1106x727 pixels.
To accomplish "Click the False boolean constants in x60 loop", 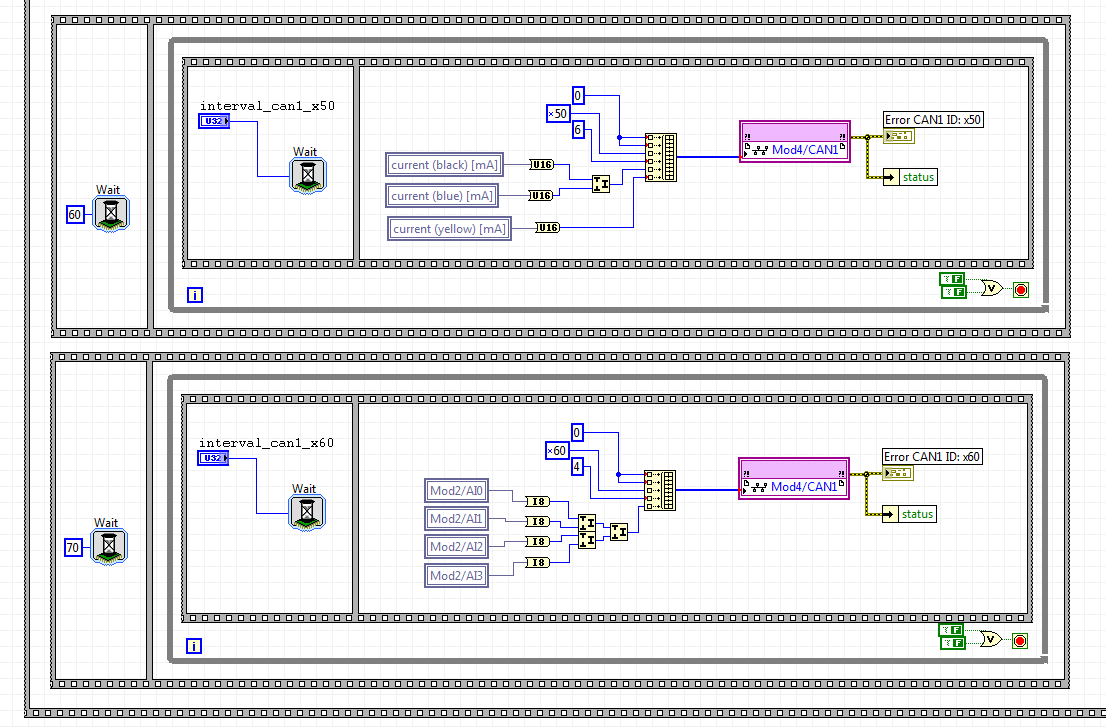I will [952, 637].
